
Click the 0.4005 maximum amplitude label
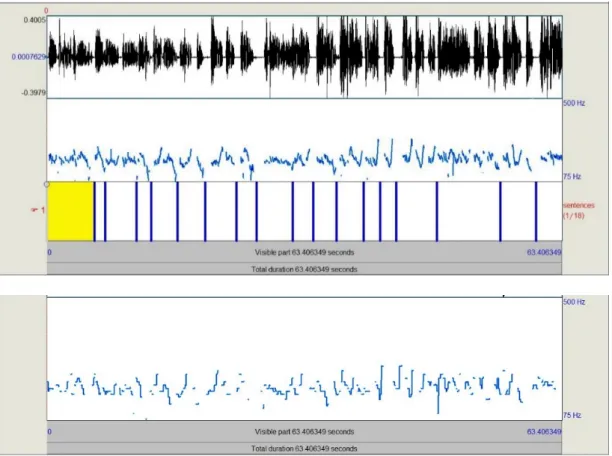[34, 20]
